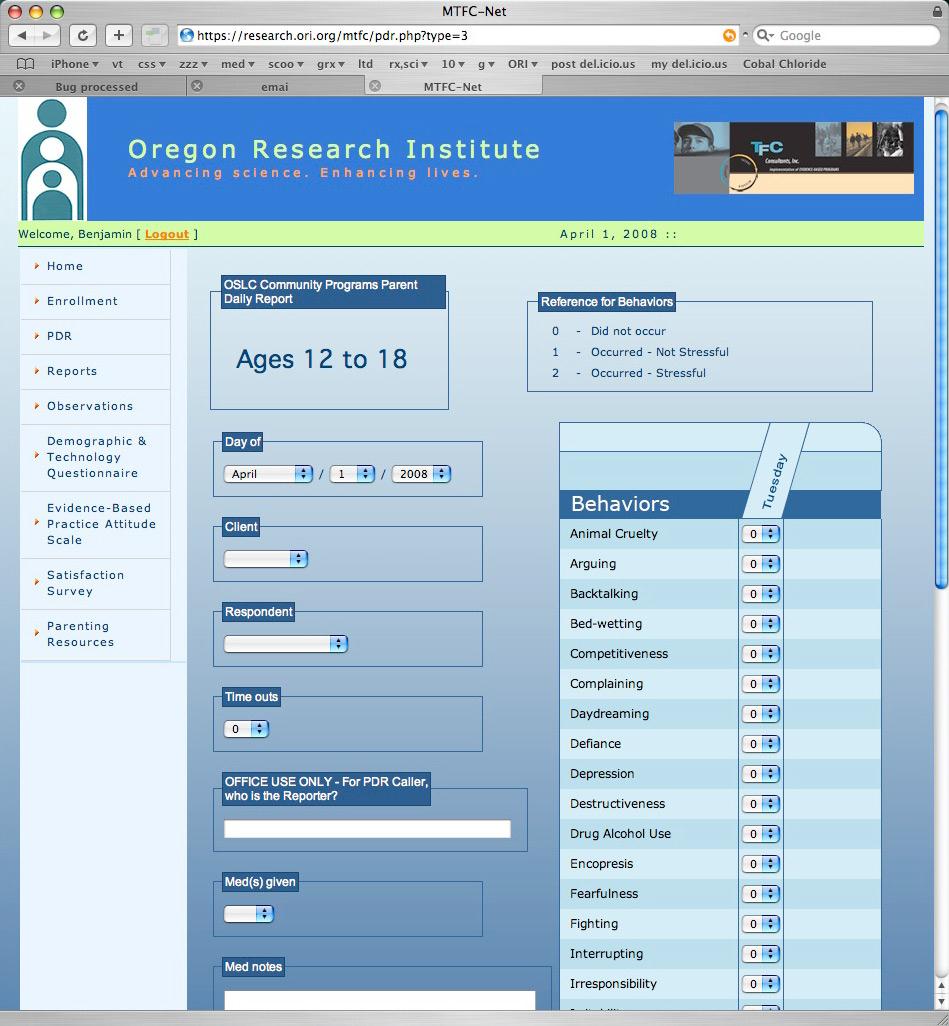The image size is (949, 1026).
Task: Open the Med(s) given dropdown
Action: [249, 914]
